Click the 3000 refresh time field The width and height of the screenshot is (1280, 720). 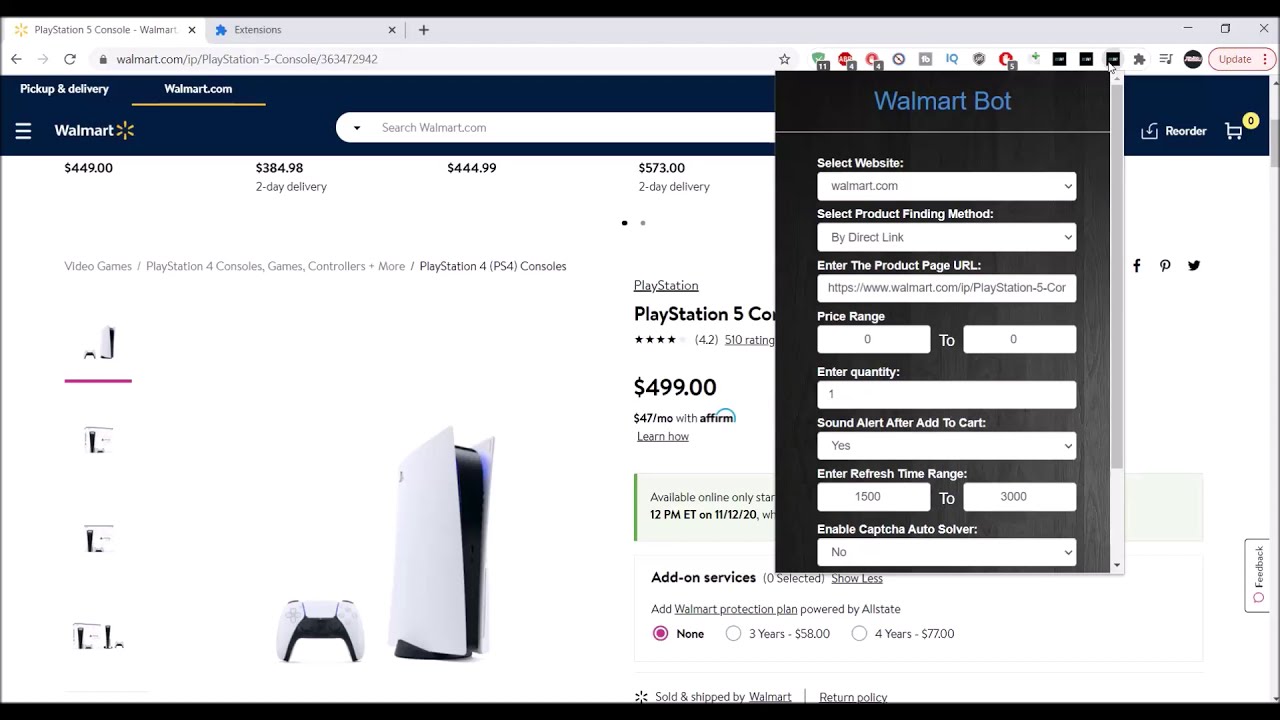coord(1019,497)
